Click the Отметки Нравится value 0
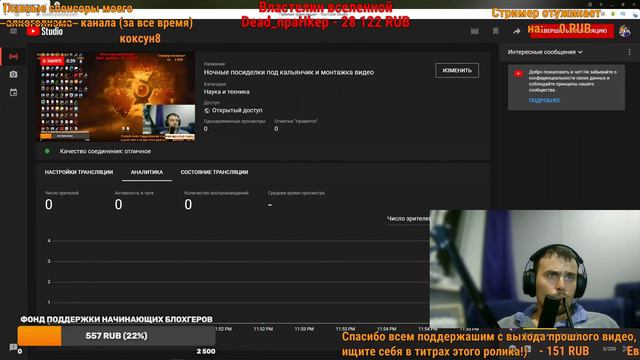The width and height of the screenshot is (640, 360). click(276, 129)
